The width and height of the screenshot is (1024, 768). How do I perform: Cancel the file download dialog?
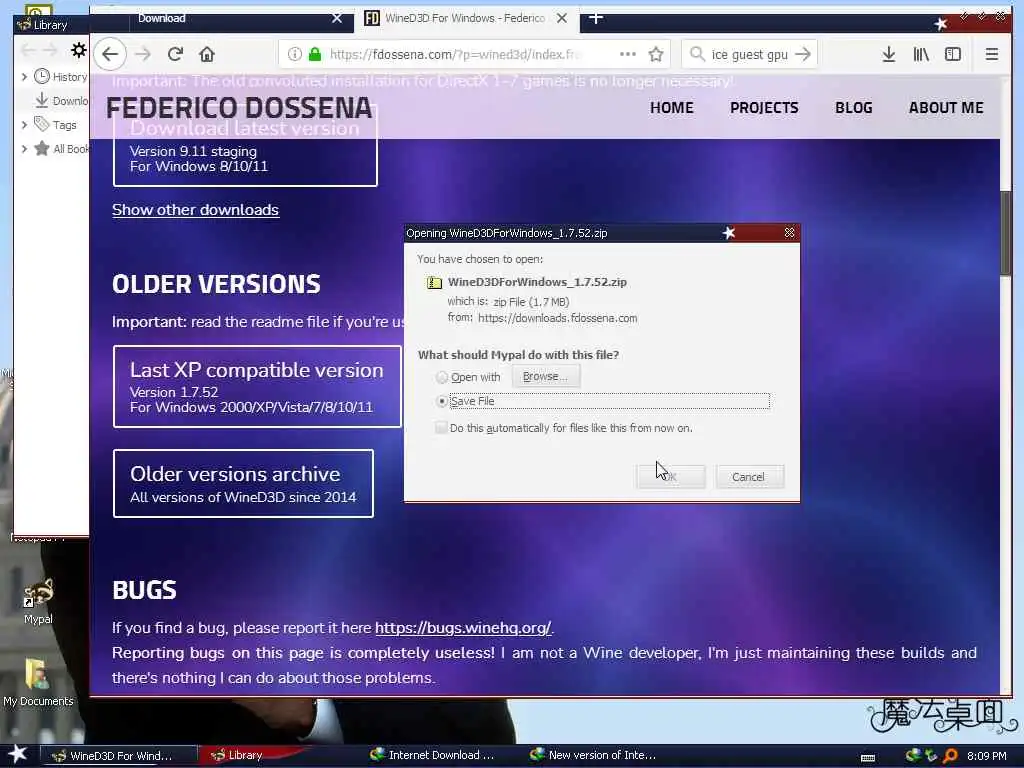[x=749, y=477]
